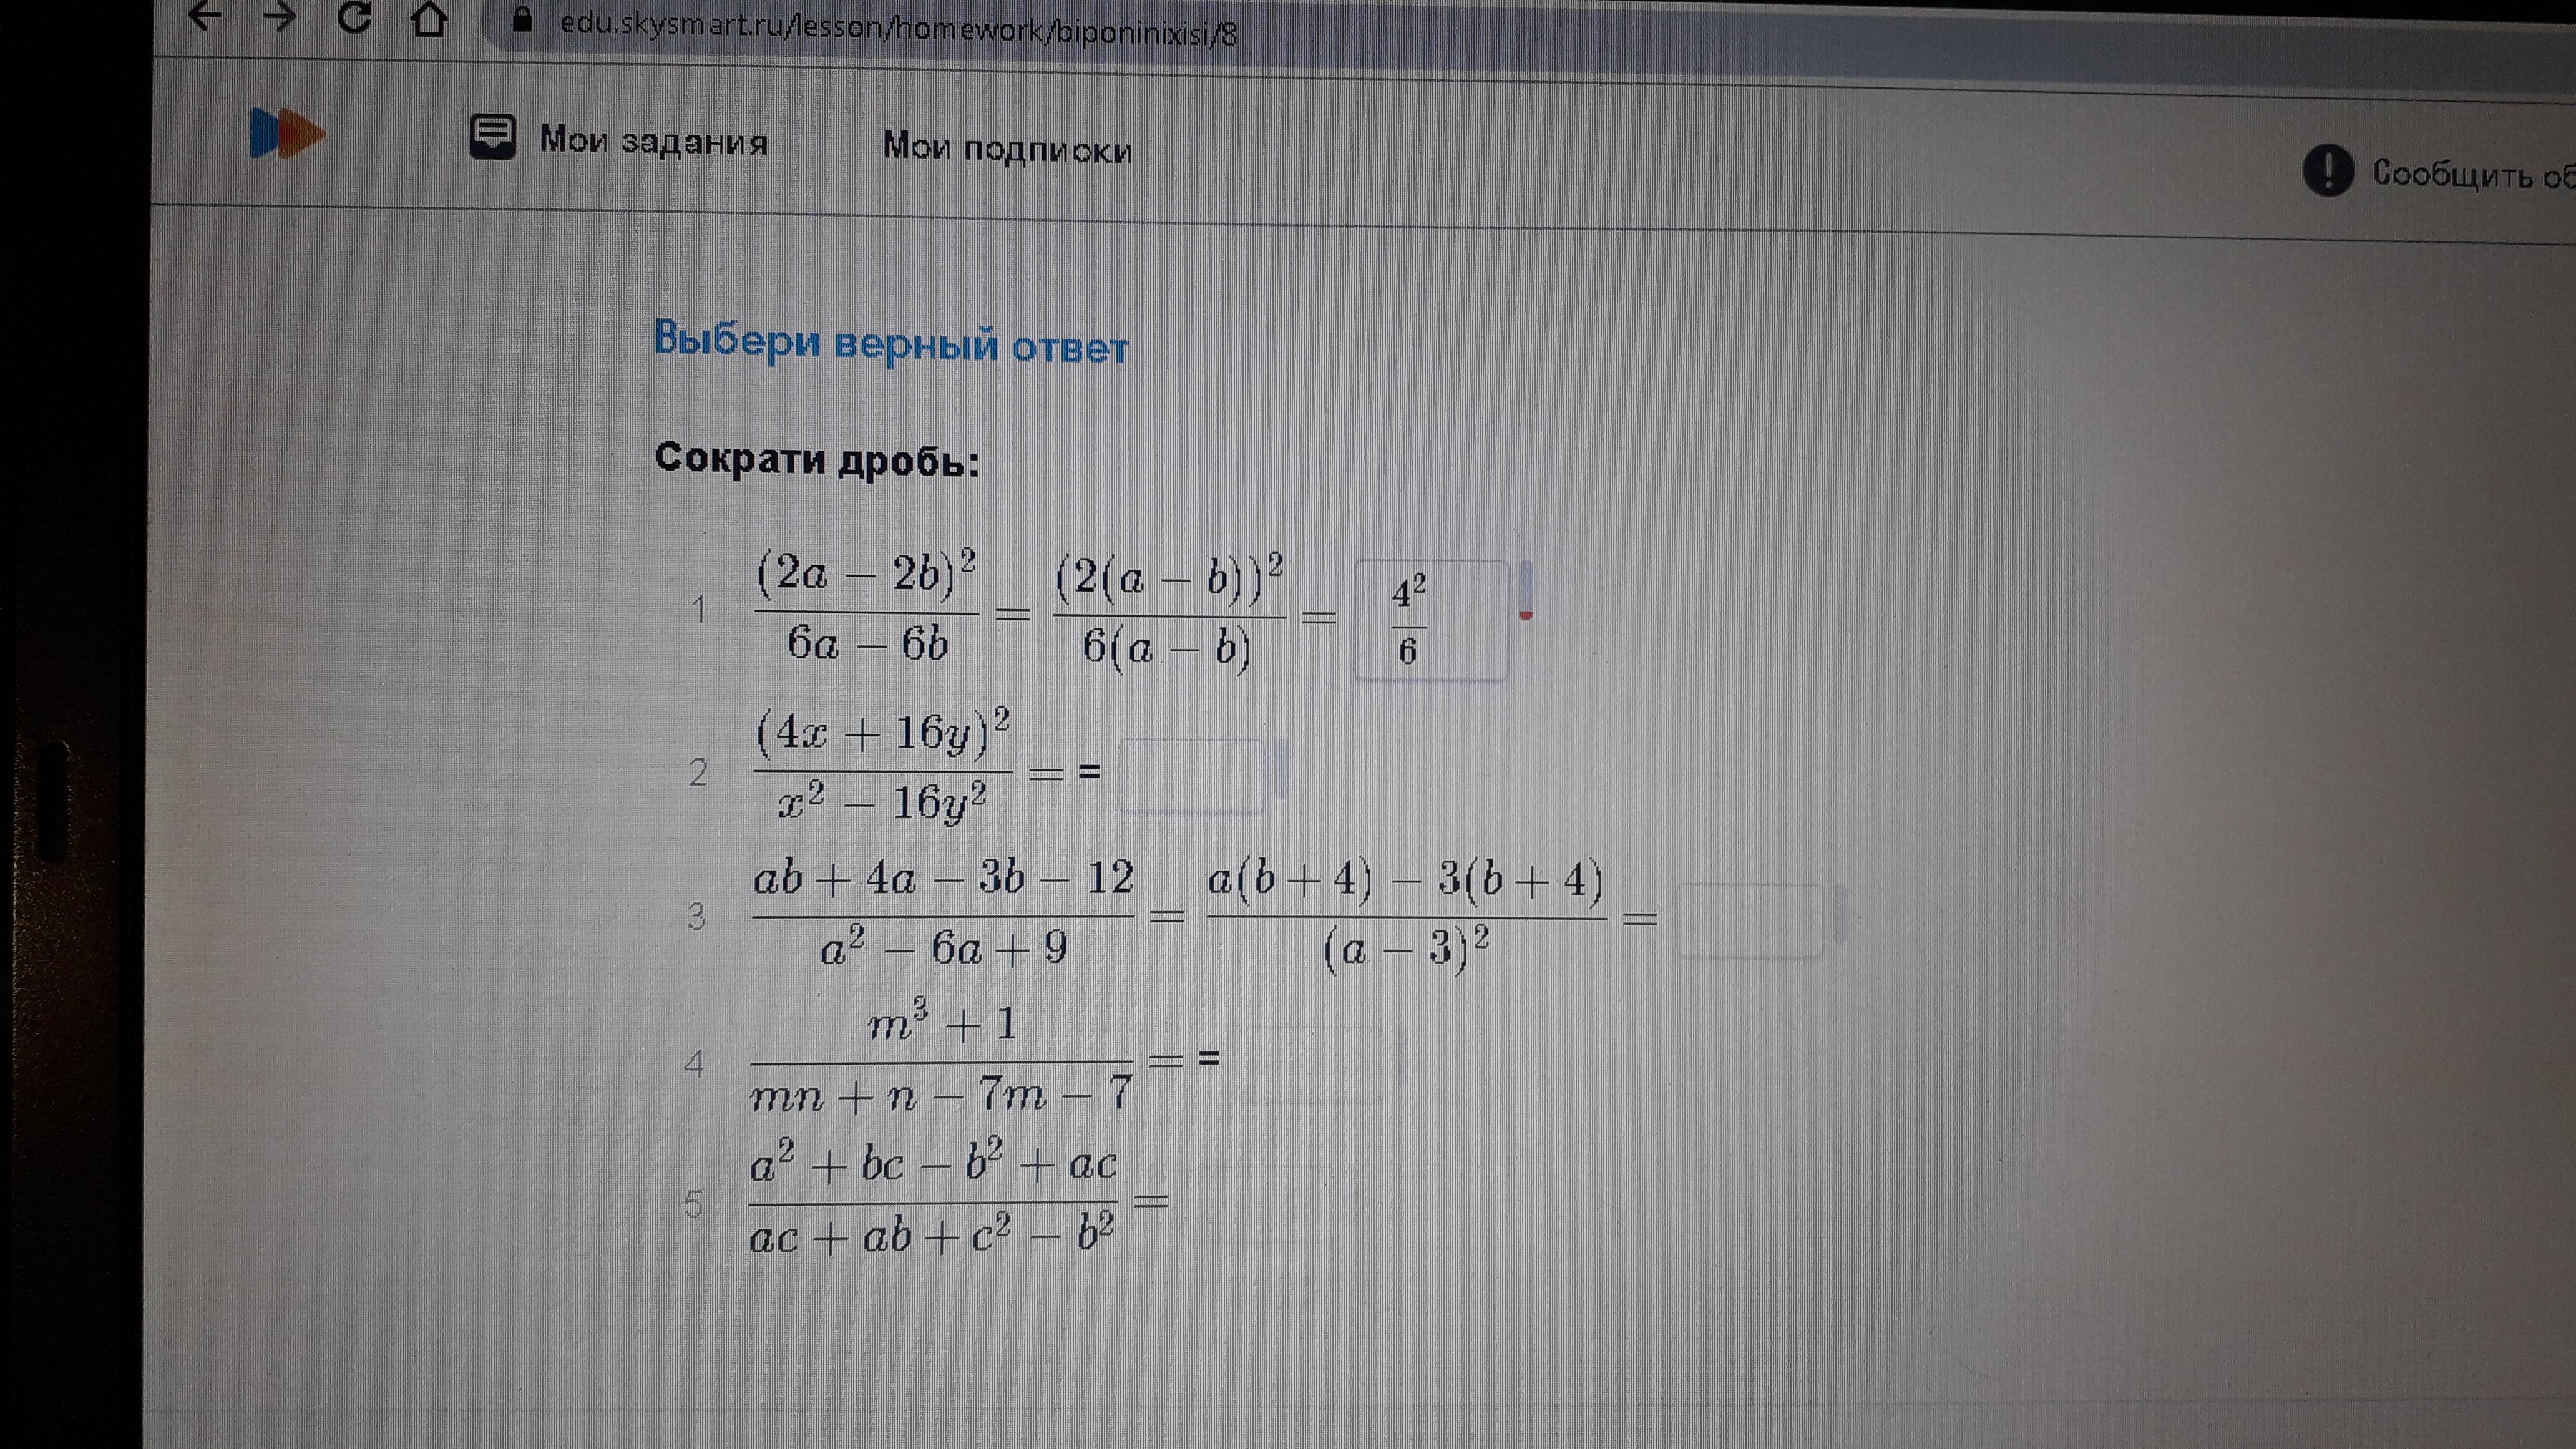Click the padlock site security icon
2576x1449 pixels.
point(521,20)
